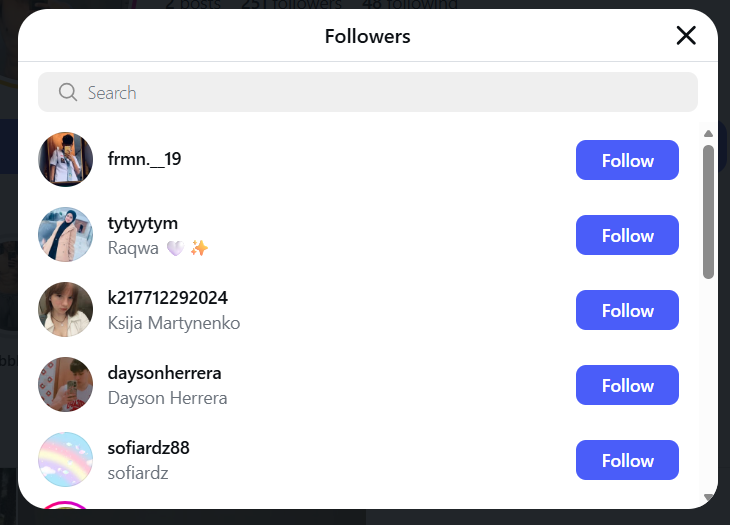This screenshot has width=730, height=525.
Task: Open frmn.__19 profile picture
Action: click(x=66, y=160)
